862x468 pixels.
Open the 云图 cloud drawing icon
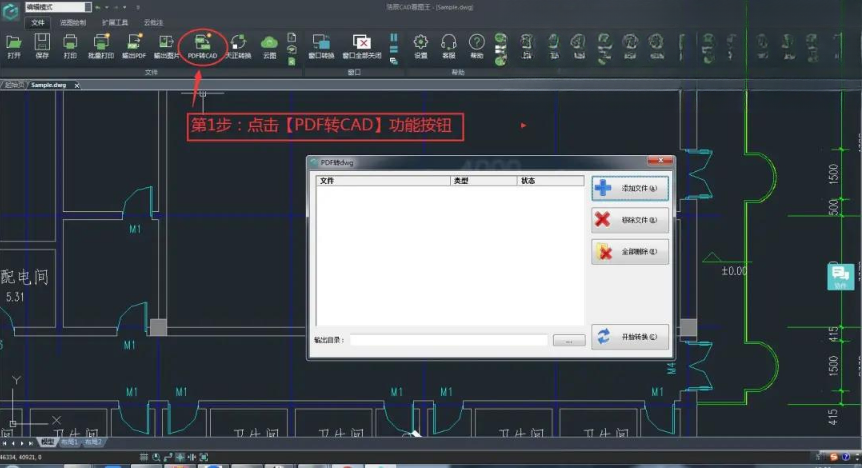coord(269,46)
